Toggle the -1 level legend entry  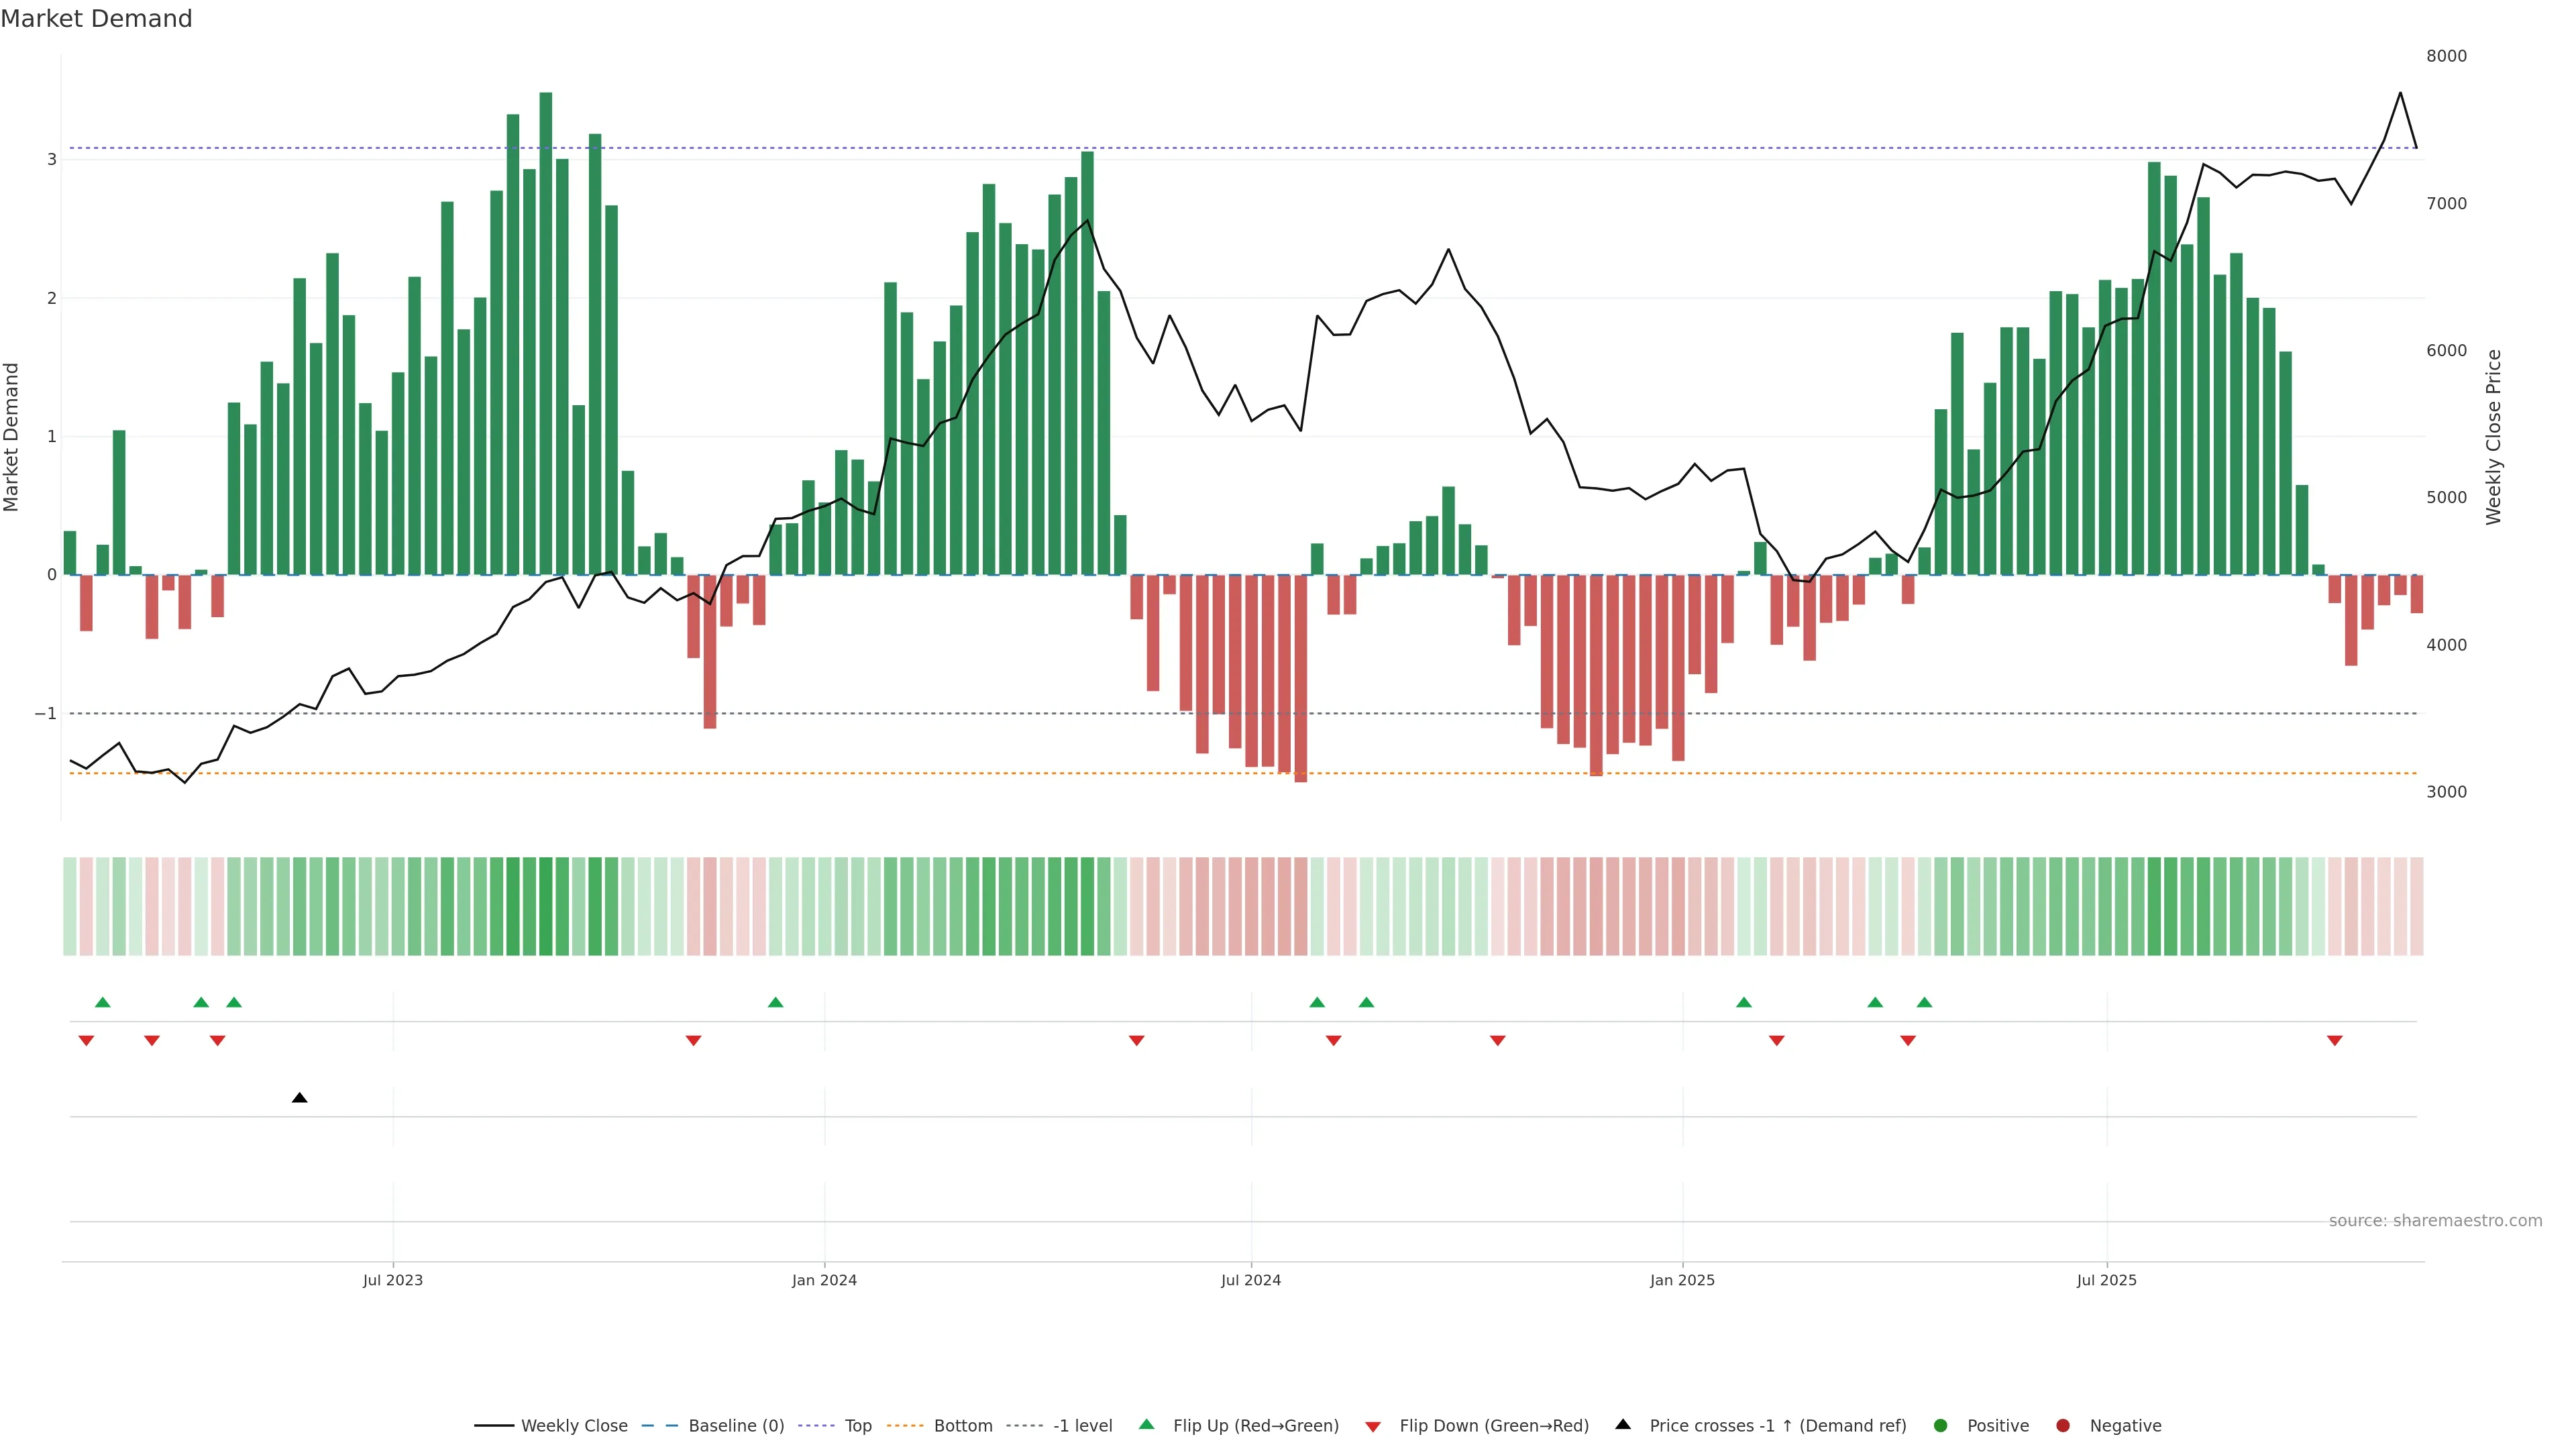coord(1082,1425)
